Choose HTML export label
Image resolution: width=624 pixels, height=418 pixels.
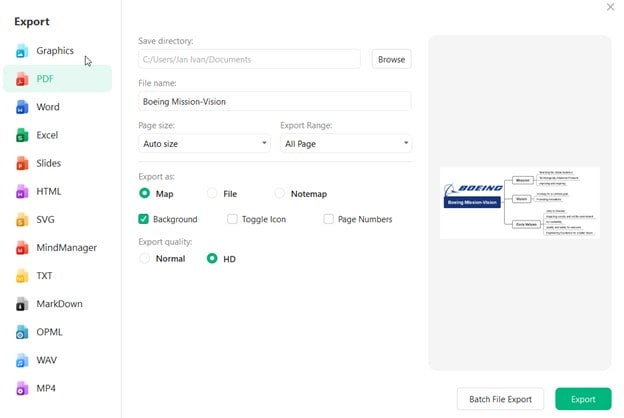(49, 191)
